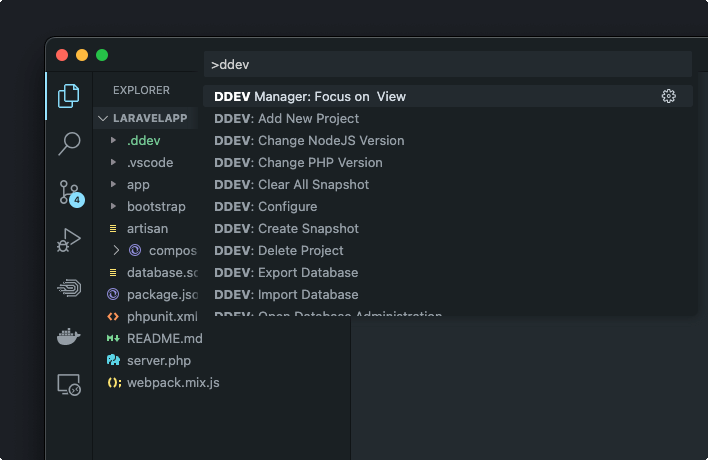Viewport: 708px width, 460px height.
Task: Click the phpunit.xml orange brackets icon
Action: 113,316
